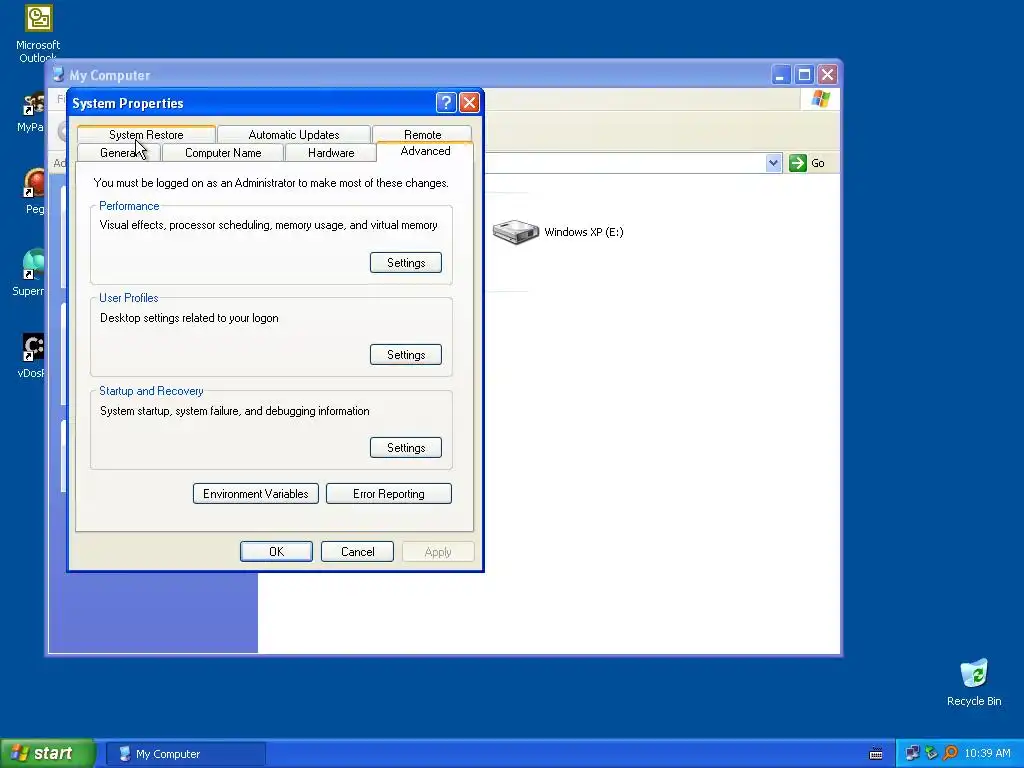The width and height of the screenshot is (1024, 768).
Task: Click the Go button in My Computer
Action: tap(807, 163)
